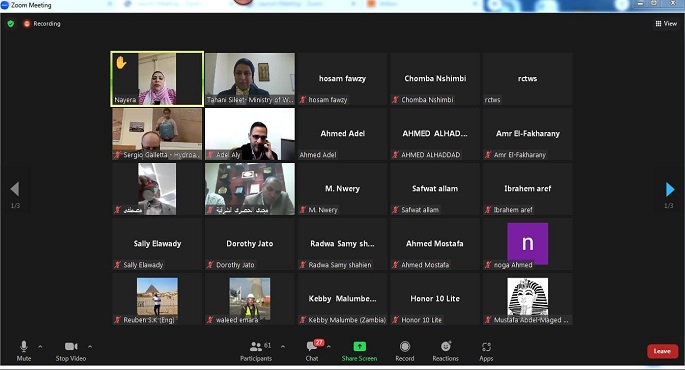Screen dimensions: 685x370
Task: Click the raised hand icon on Nayera's tile
Action: [x=121, y=63]
